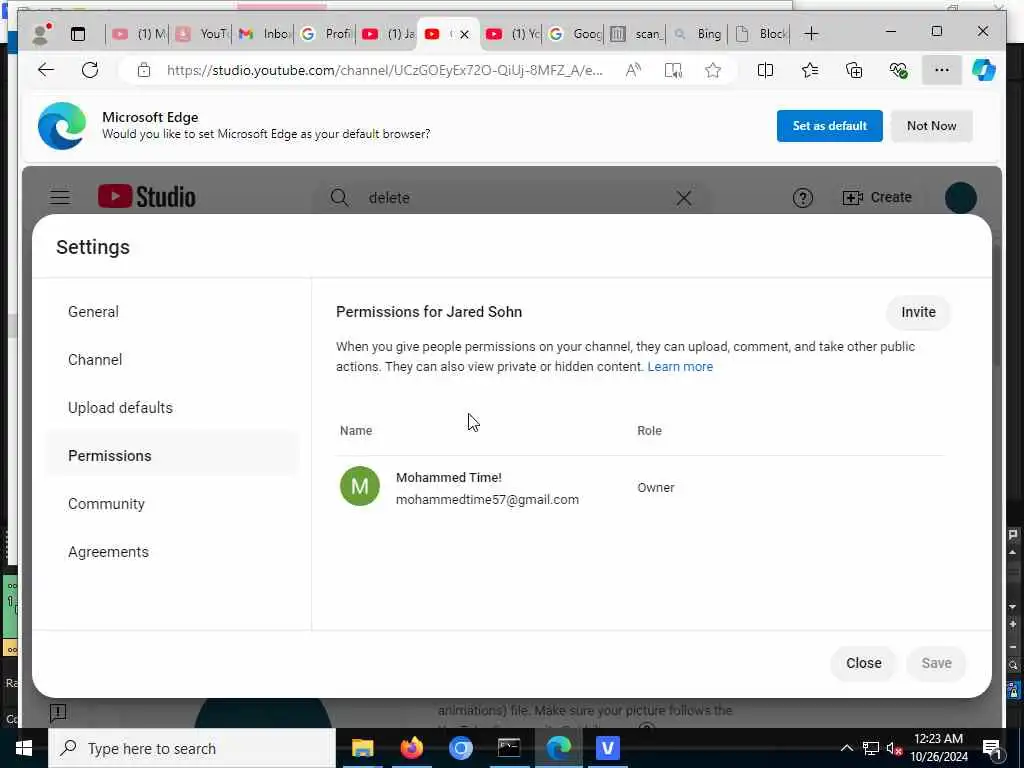This screenshot has width=1024, height=768.
Task: Click the send feedback icon in Studio
Action: [x=58, y=712]
